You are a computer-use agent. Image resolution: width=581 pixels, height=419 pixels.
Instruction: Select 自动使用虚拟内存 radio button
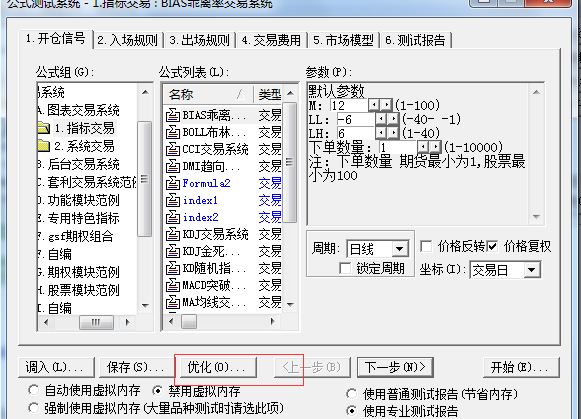[33, 390]
